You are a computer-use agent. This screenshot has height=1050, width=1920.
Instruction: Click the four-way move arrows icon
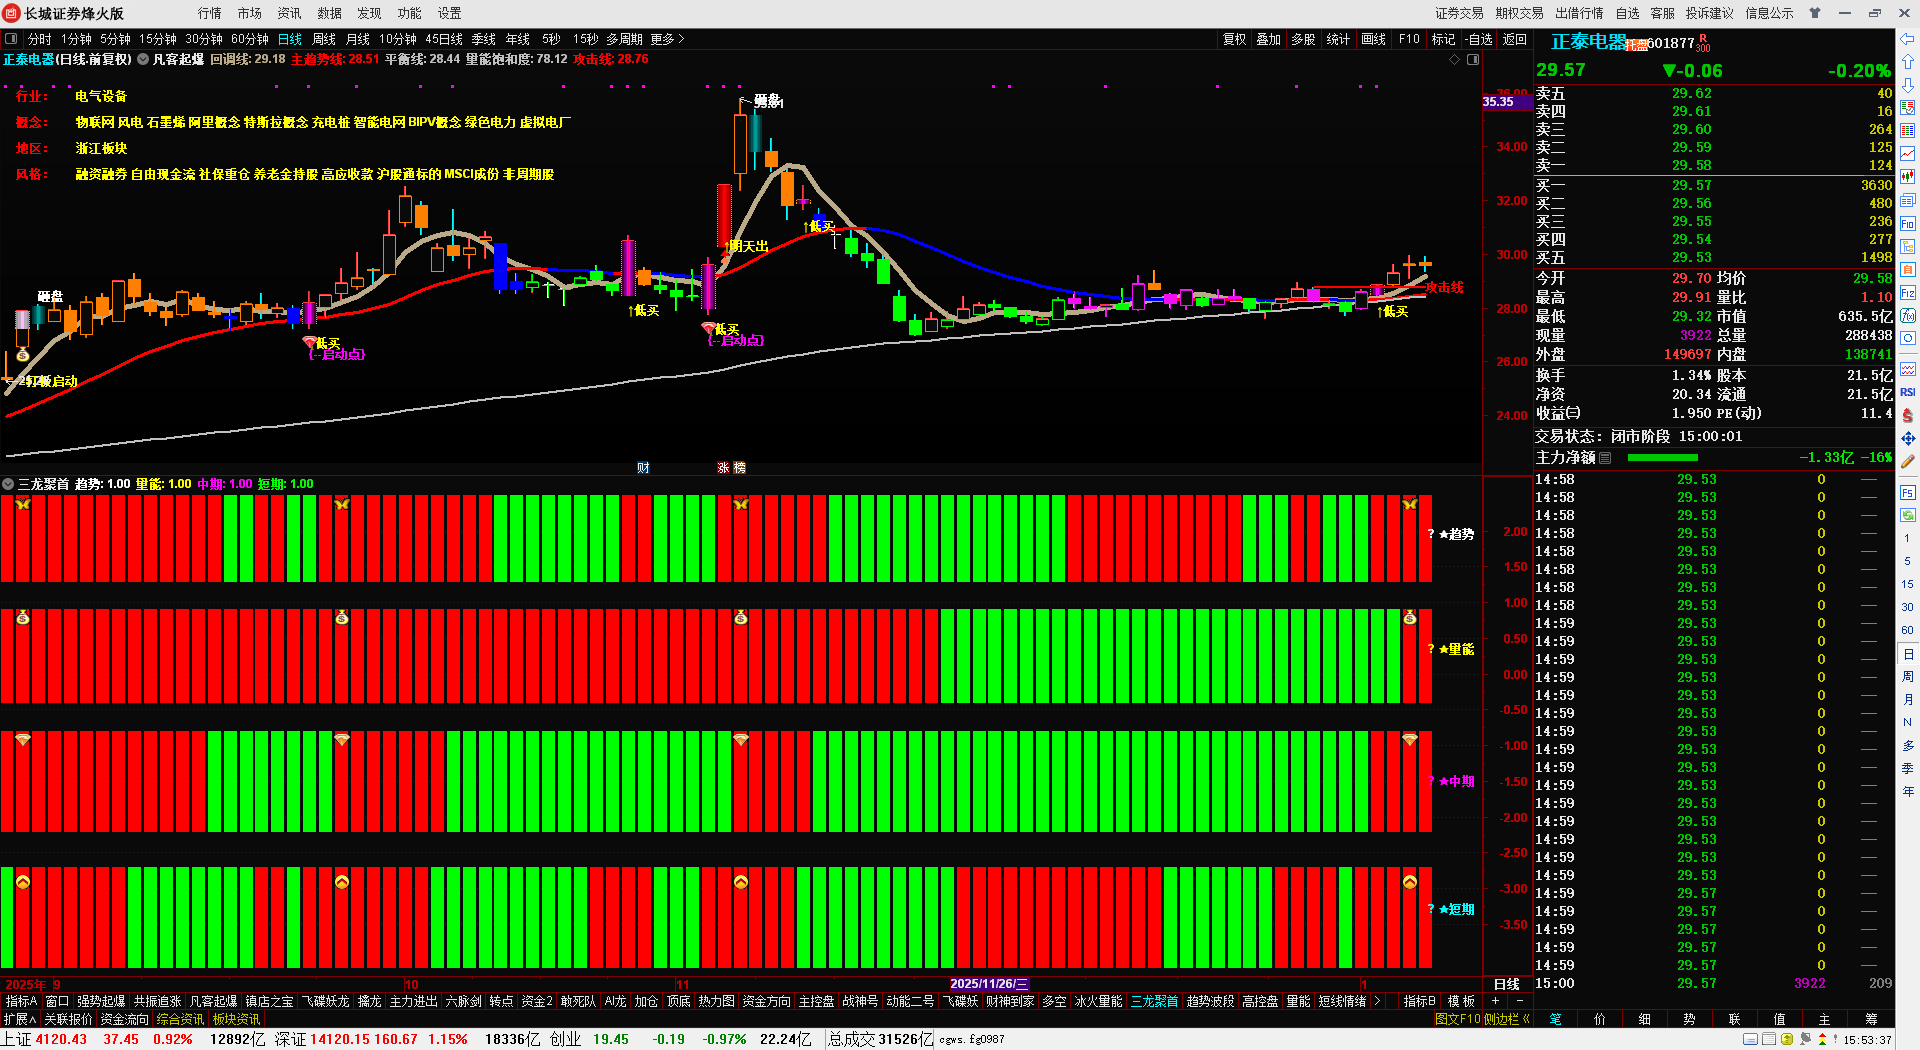(1908, 438)
